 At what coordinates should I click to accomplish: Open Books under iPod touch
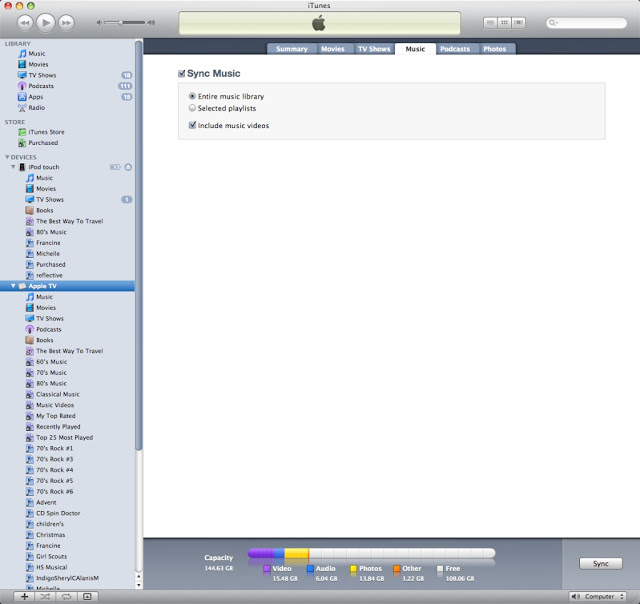pos(44,210)
